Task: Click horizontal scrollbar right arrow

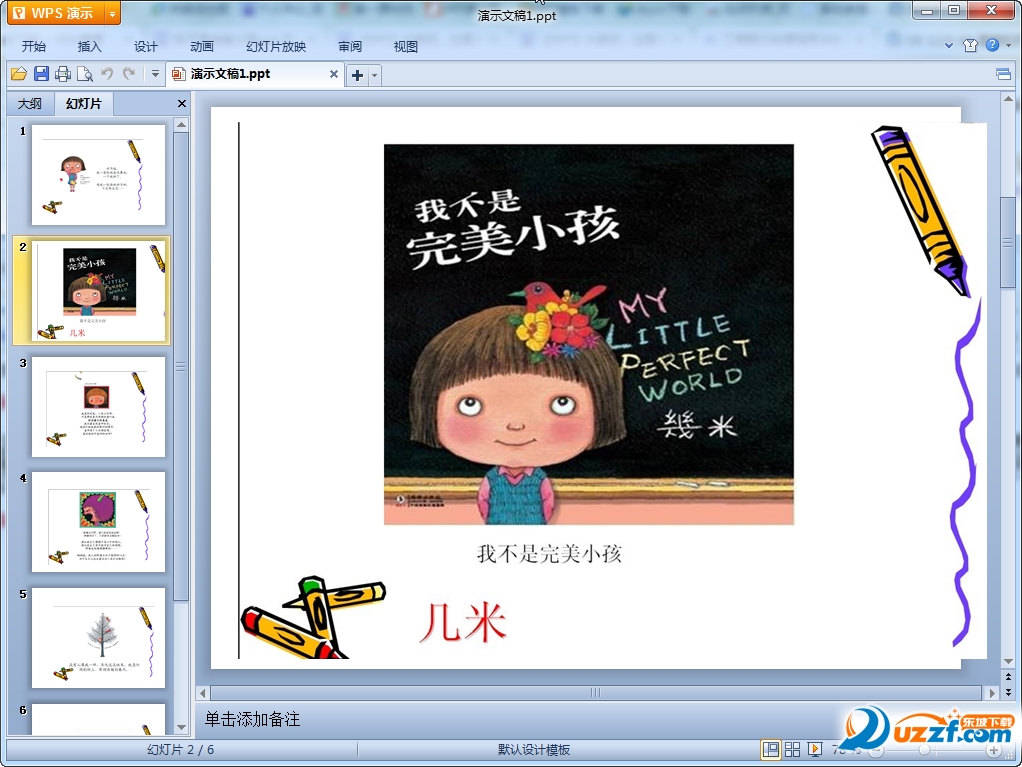Action: pos(992,693)
